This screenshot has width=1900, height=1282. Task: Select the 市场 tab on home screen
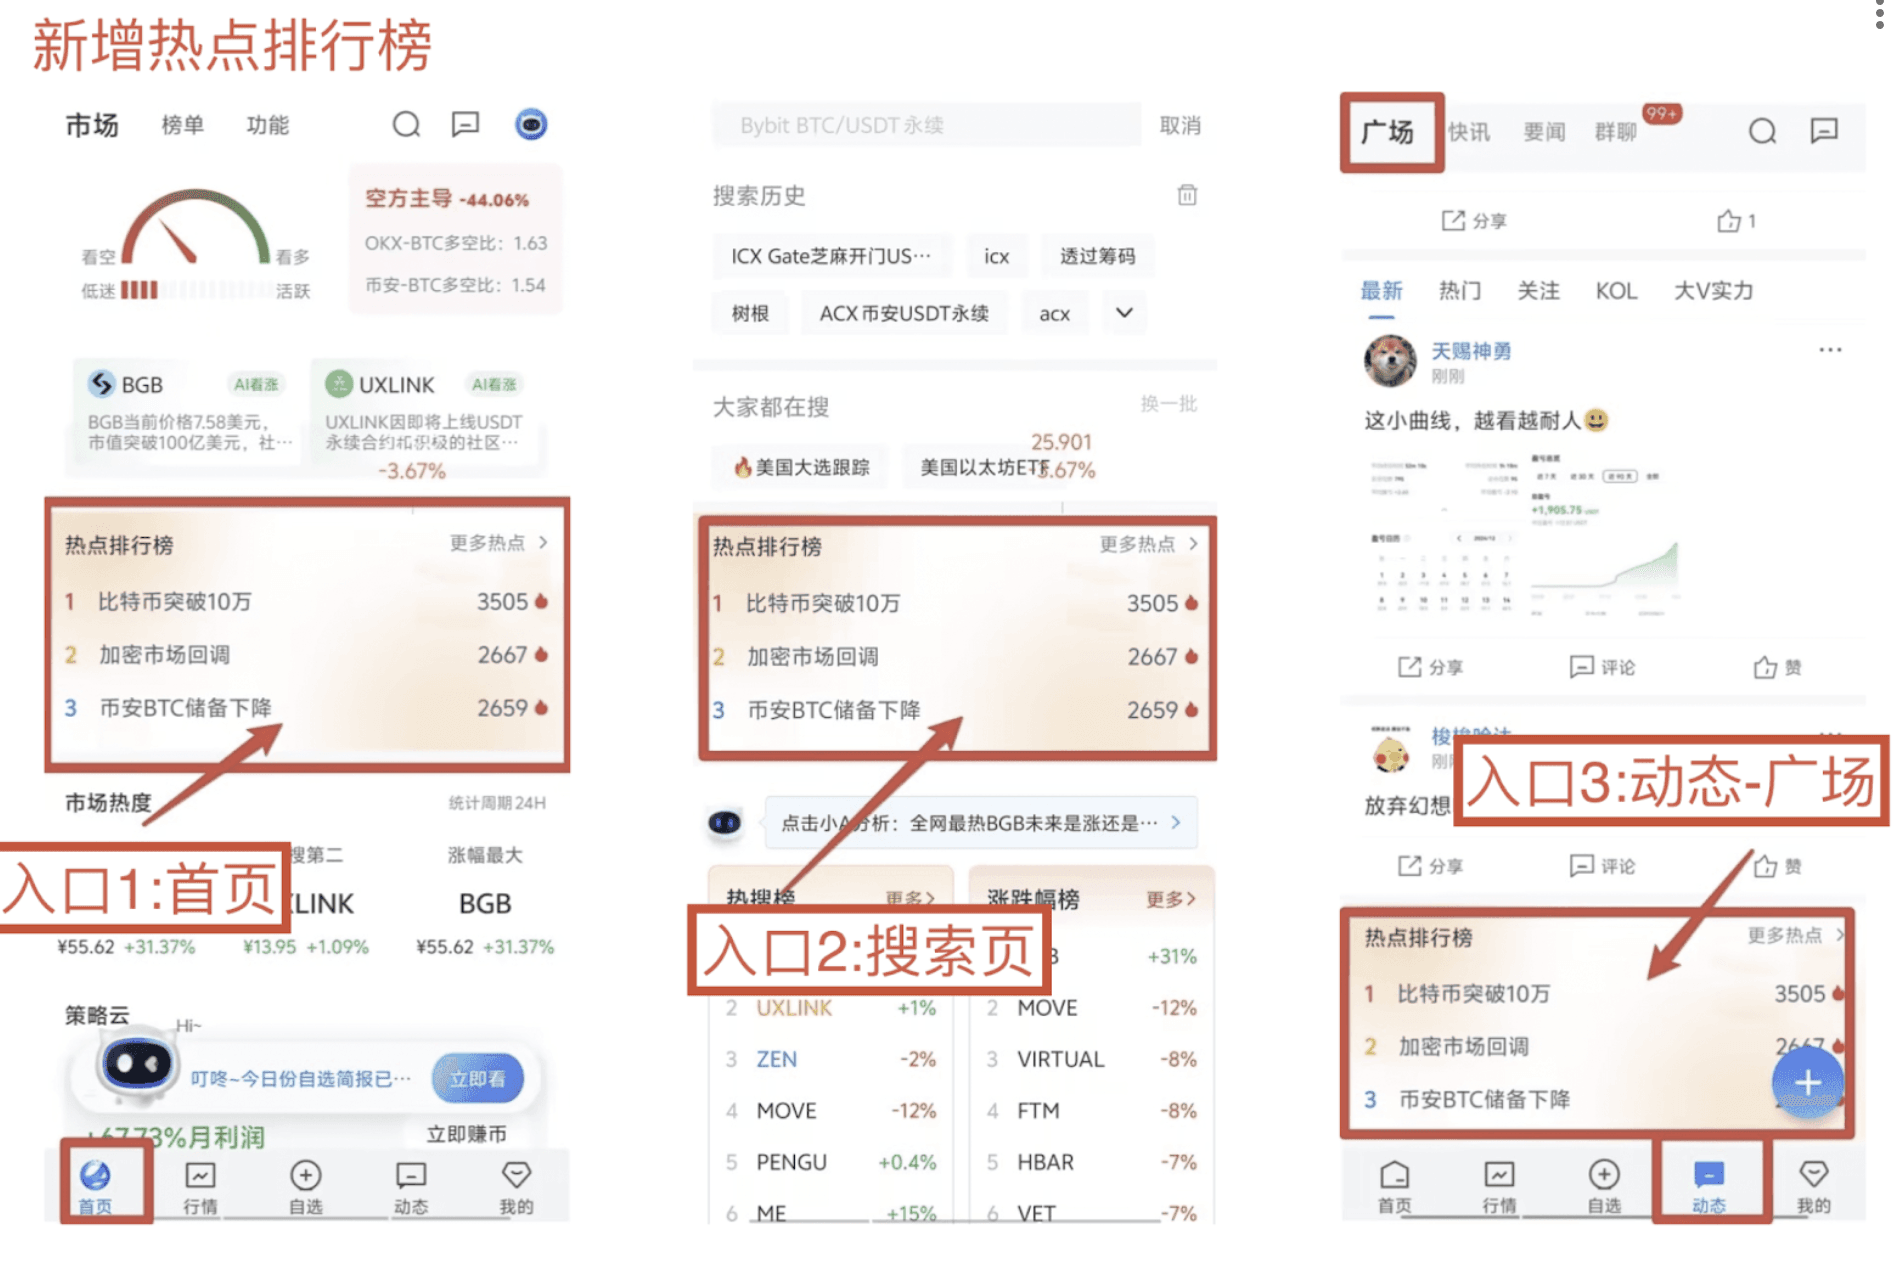(92, 126)
